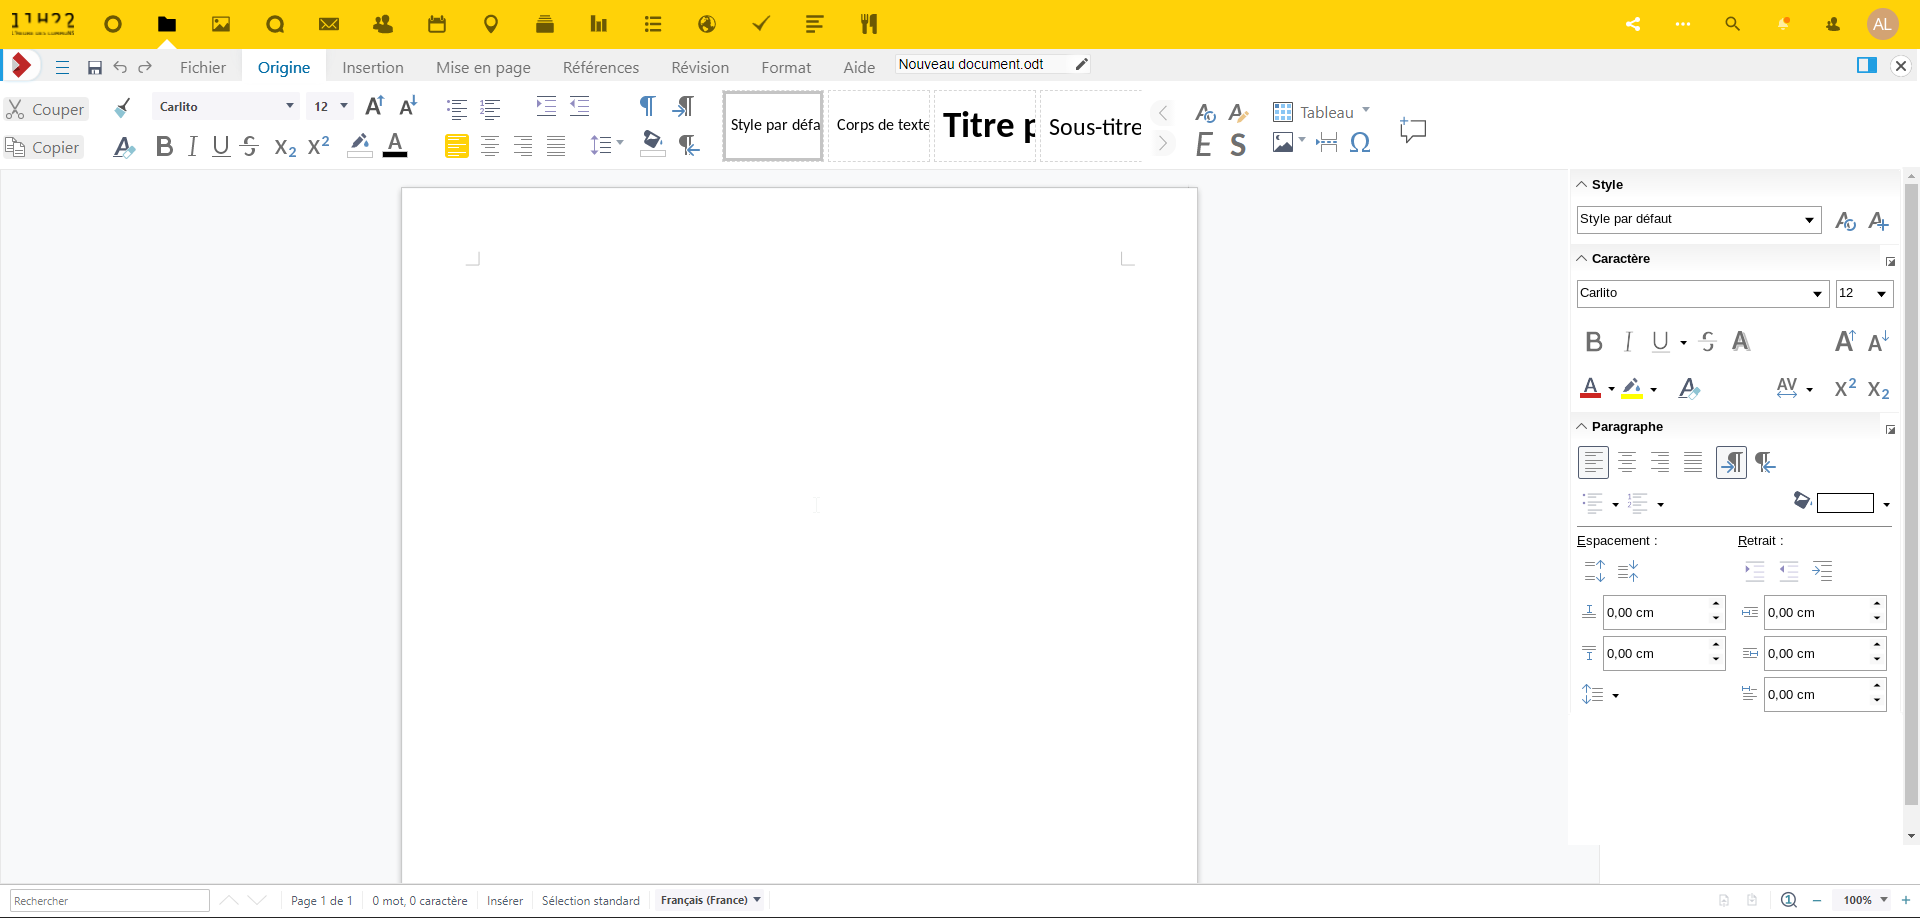Insert a comment using the speech bubble icon
Image resolution: width=1920 pixels, height=918 pixels.
point(1412,130)
